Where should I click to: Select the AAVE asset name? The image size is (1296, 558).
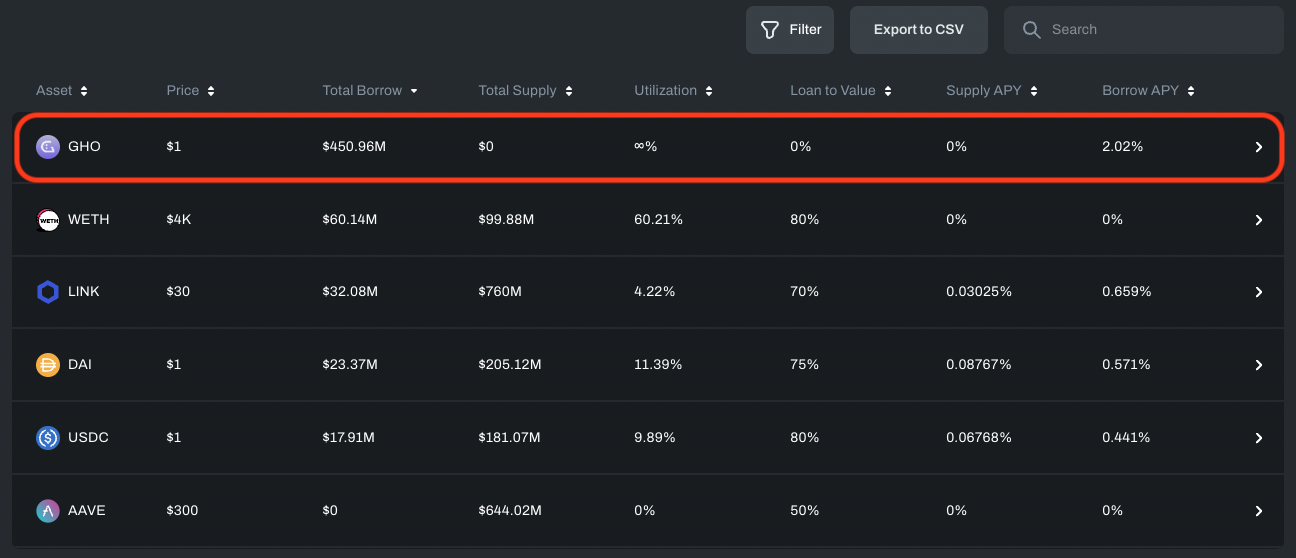[x=87, y=511]
